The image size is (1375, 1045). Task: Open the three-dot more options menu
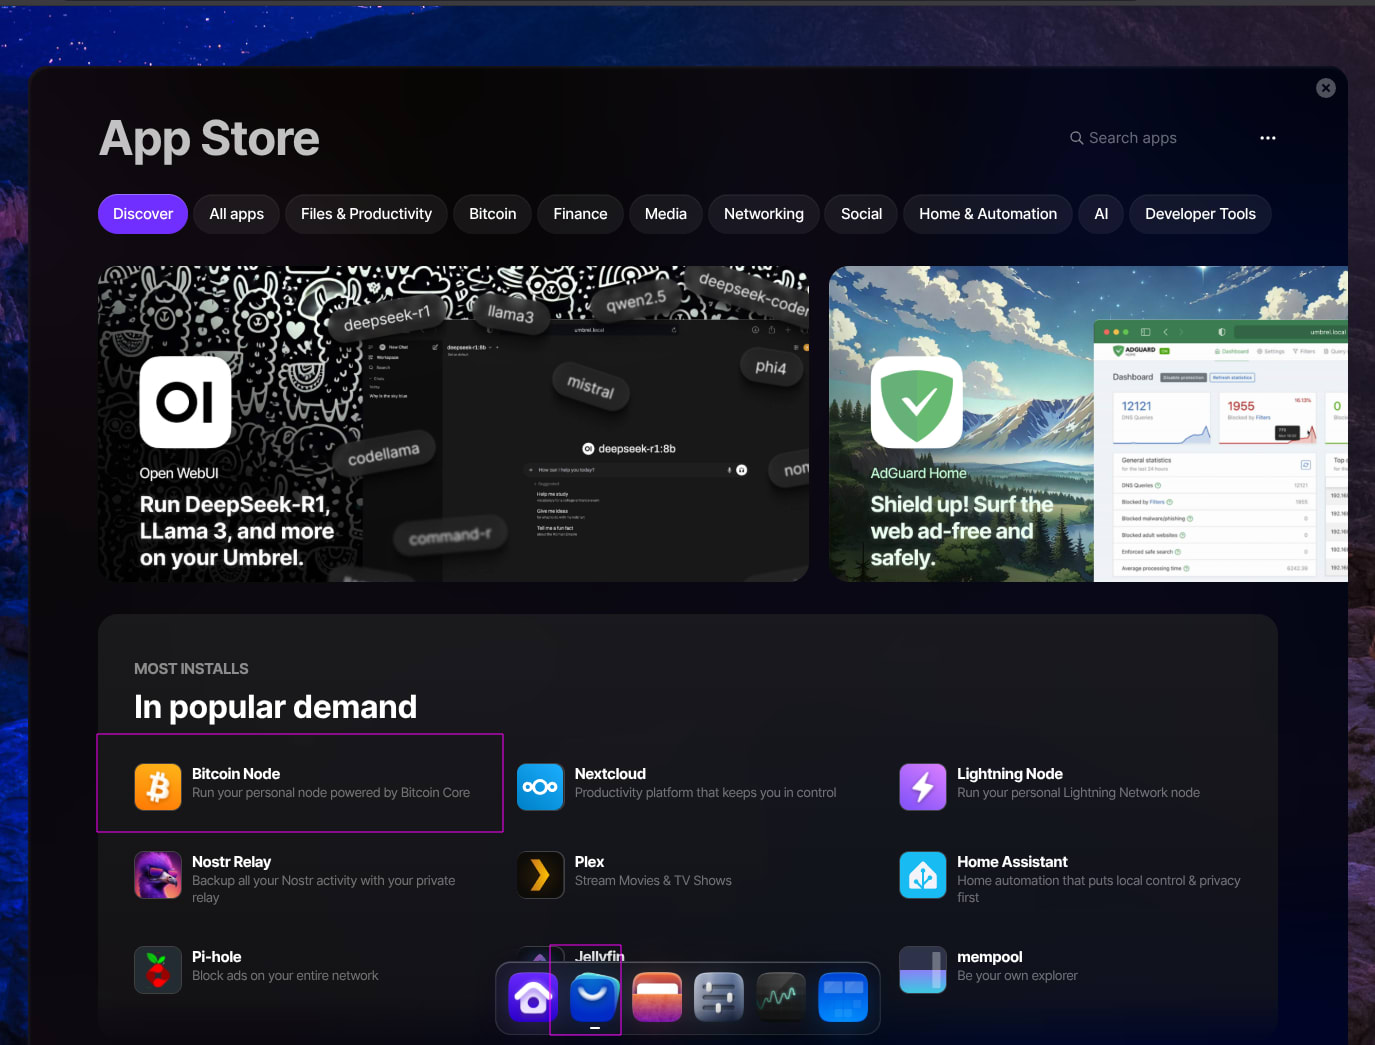point(1268,138)
